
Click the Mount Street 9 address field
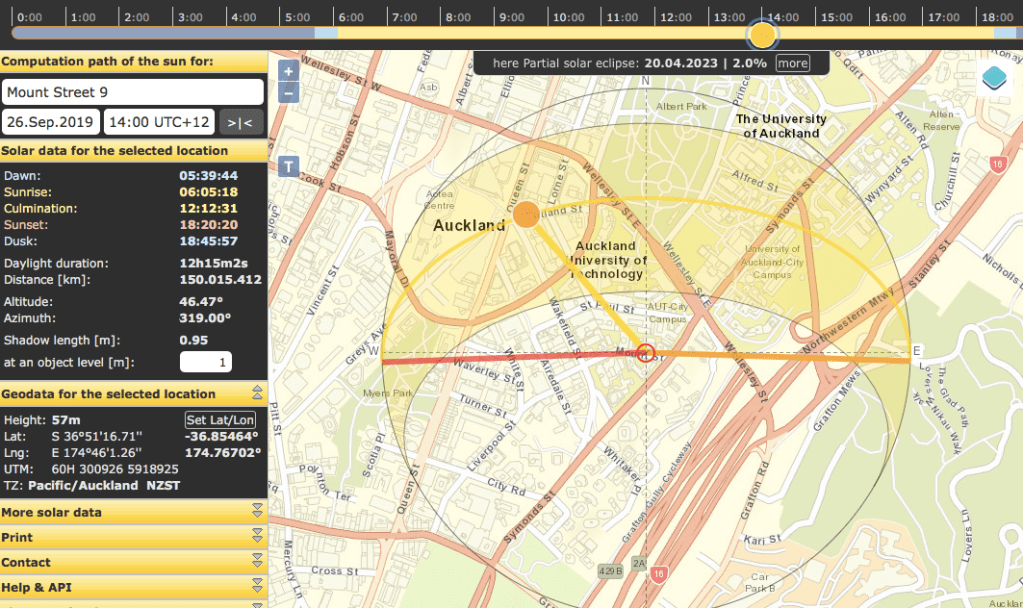click(x=132, y=92)
